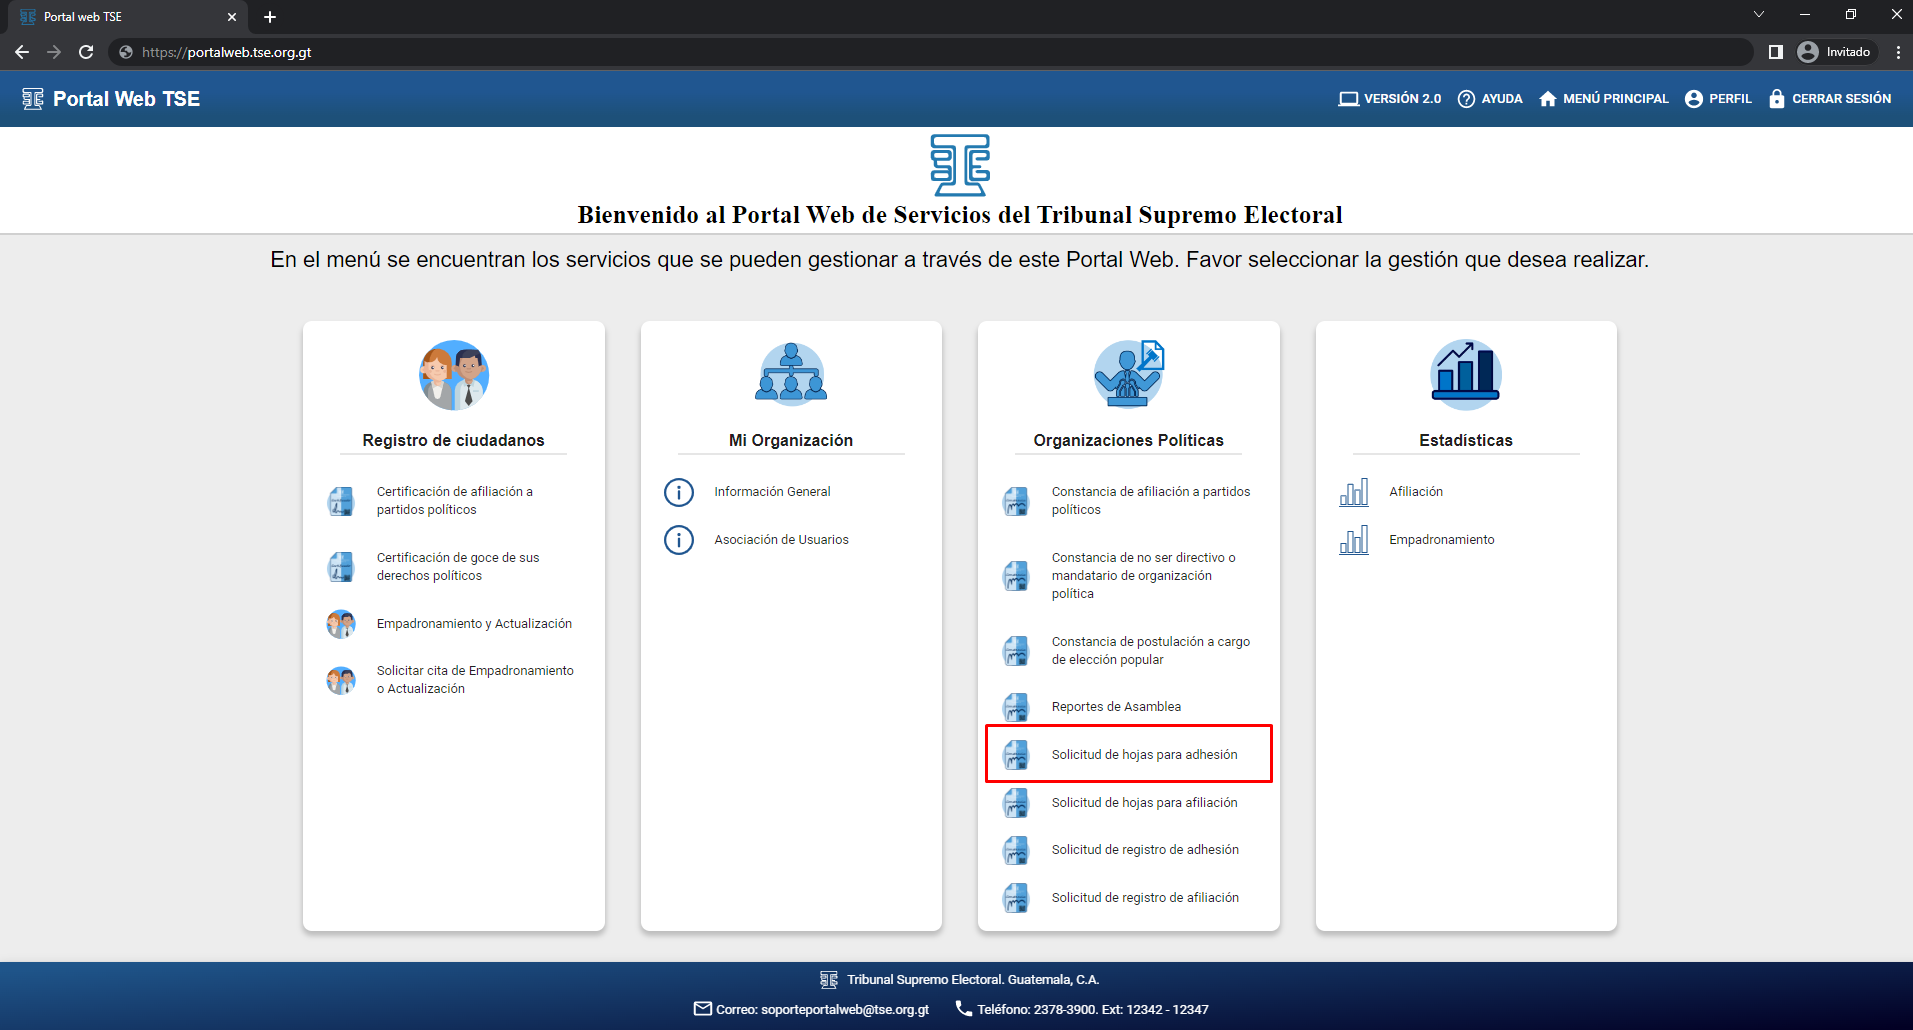1913x1030 pixels.
Task: Open Solicitud de hojas para adhesión
Action: [1144, 755]
